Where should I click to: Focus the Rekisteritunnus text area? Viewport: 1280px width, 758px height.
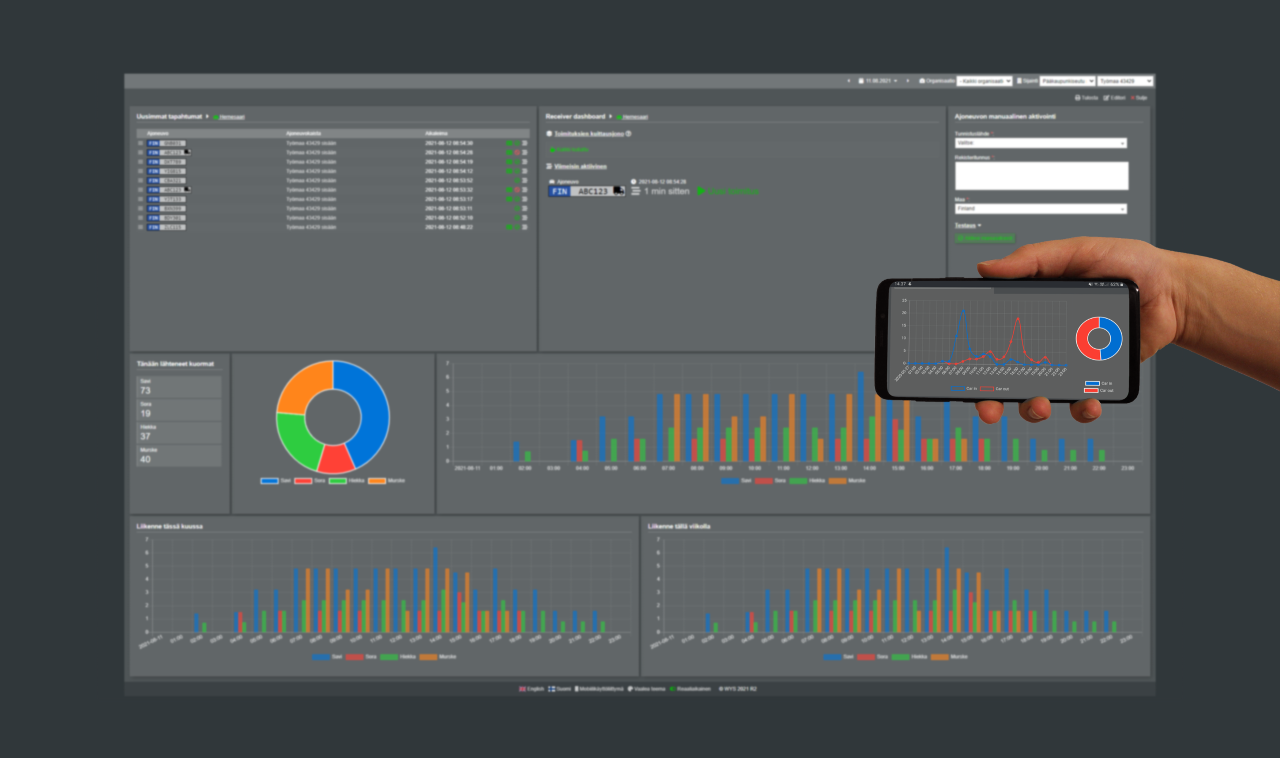tap(1041, 176)
